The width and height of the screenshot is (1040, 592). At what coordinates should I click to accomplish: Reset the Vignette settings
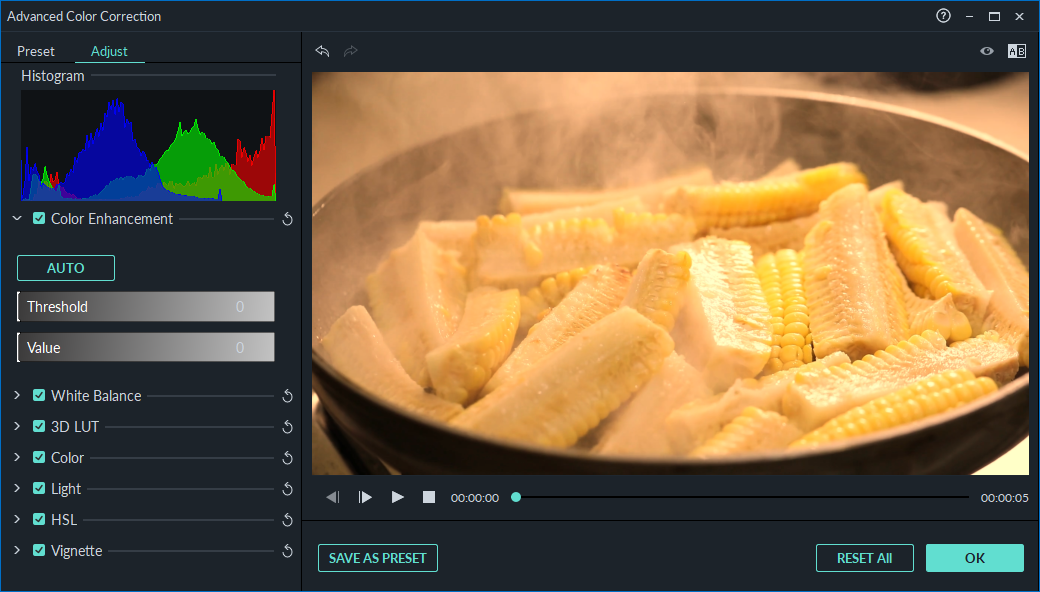(x=287, y=551)
